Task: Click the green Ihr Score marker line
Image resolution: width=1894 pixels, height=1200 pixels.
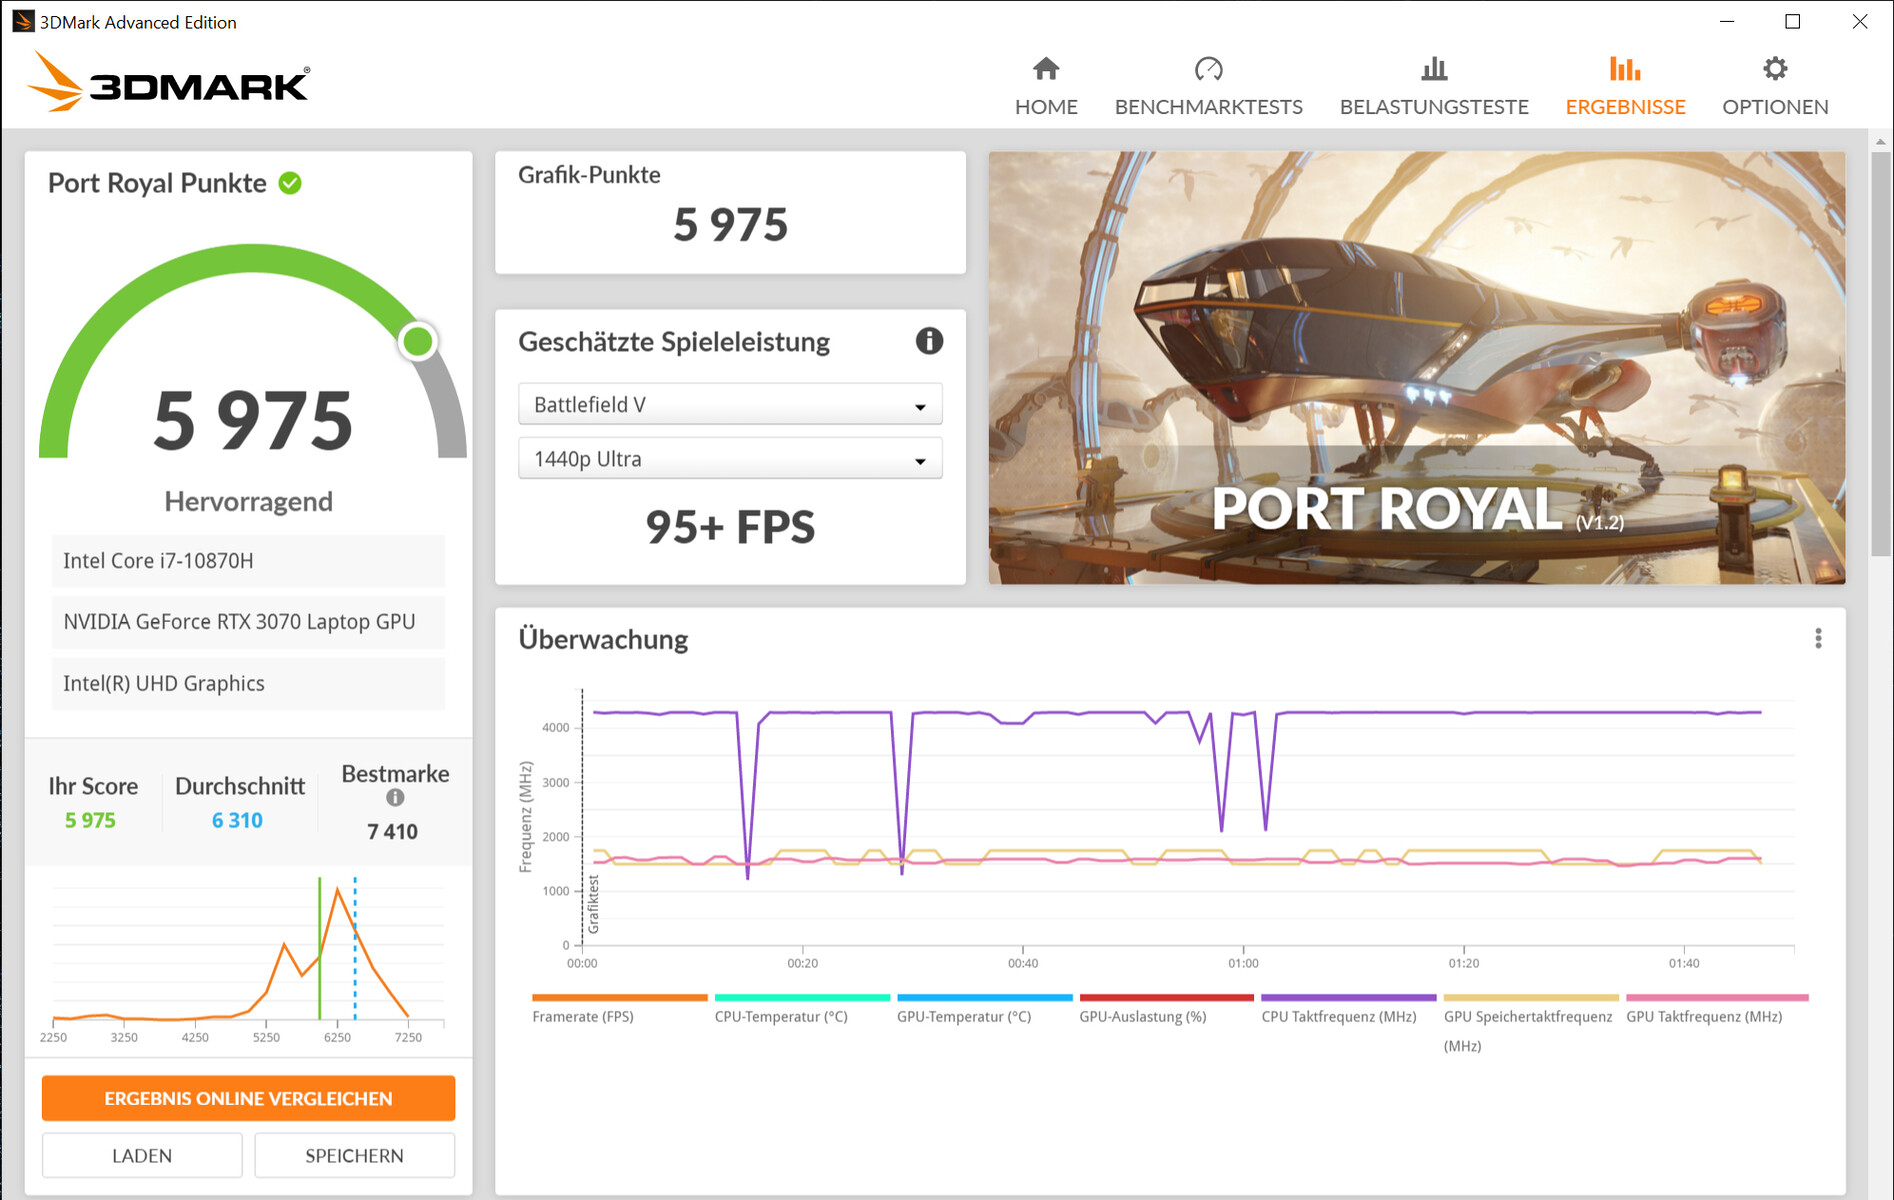Action: click(319, 948)
